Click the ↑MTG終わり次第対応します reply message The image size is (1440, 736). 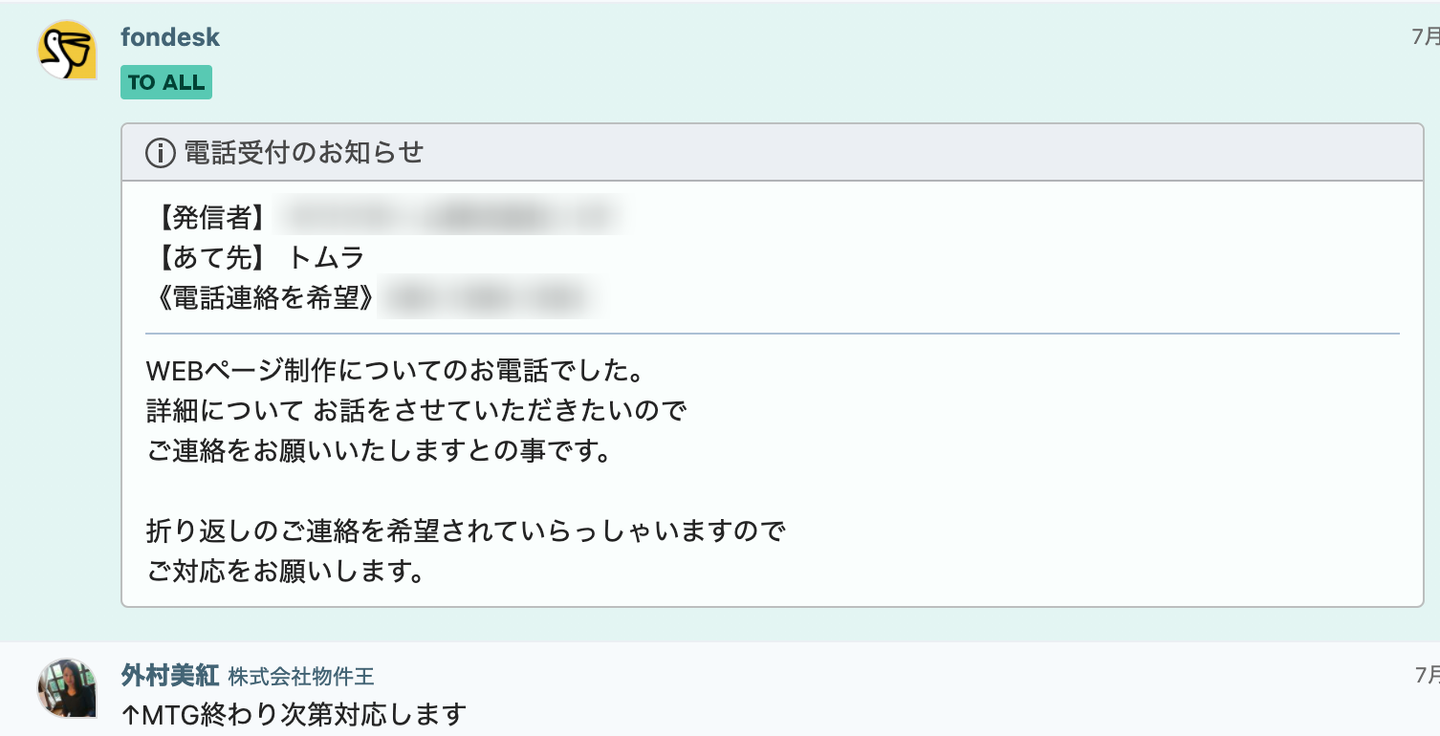(294, 715)
